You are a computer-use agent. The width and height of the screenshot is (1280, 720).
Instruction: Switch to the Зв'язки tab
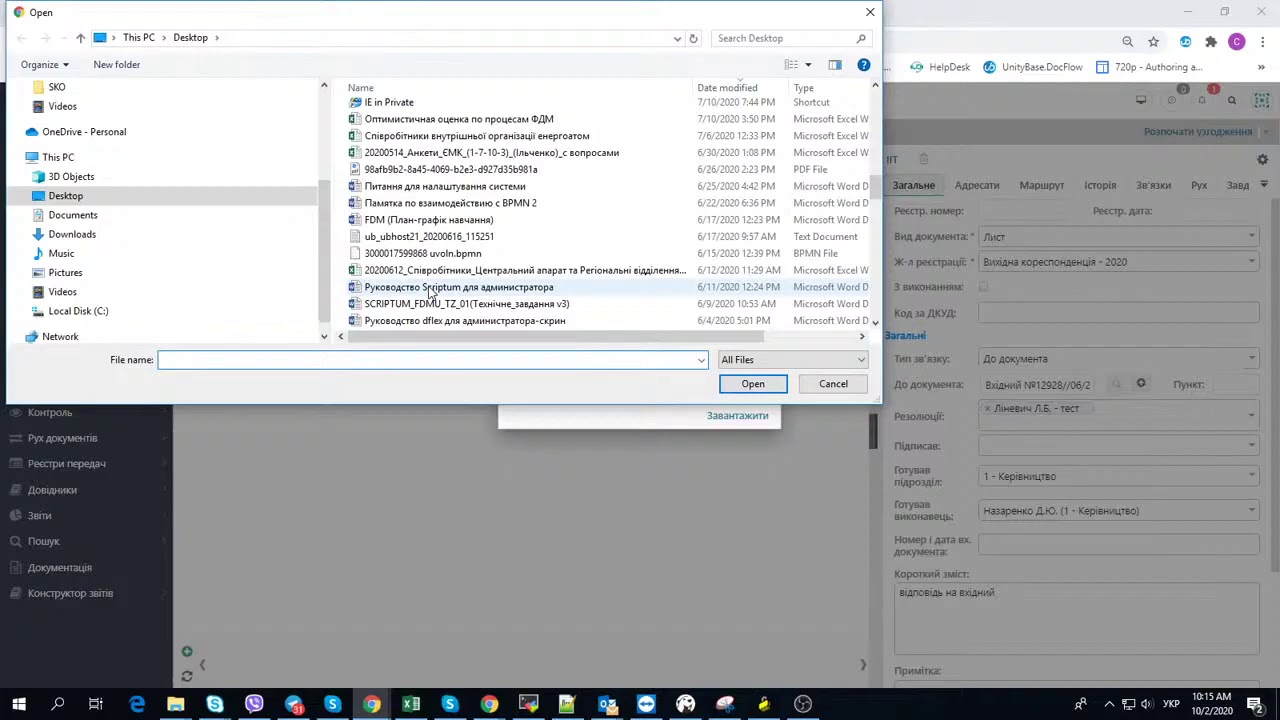click(x=1153, y=186)
